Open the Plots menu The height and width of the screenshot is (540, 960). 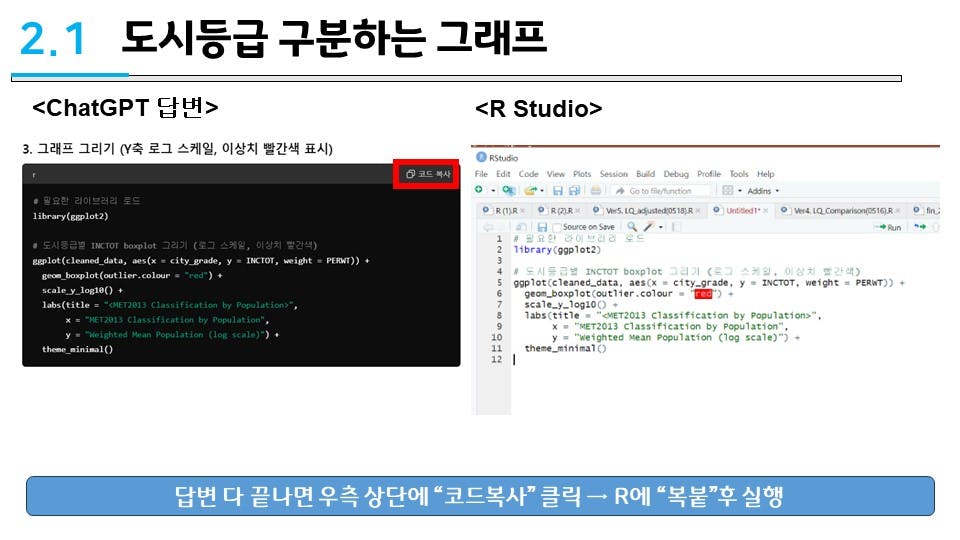[582, 174]
